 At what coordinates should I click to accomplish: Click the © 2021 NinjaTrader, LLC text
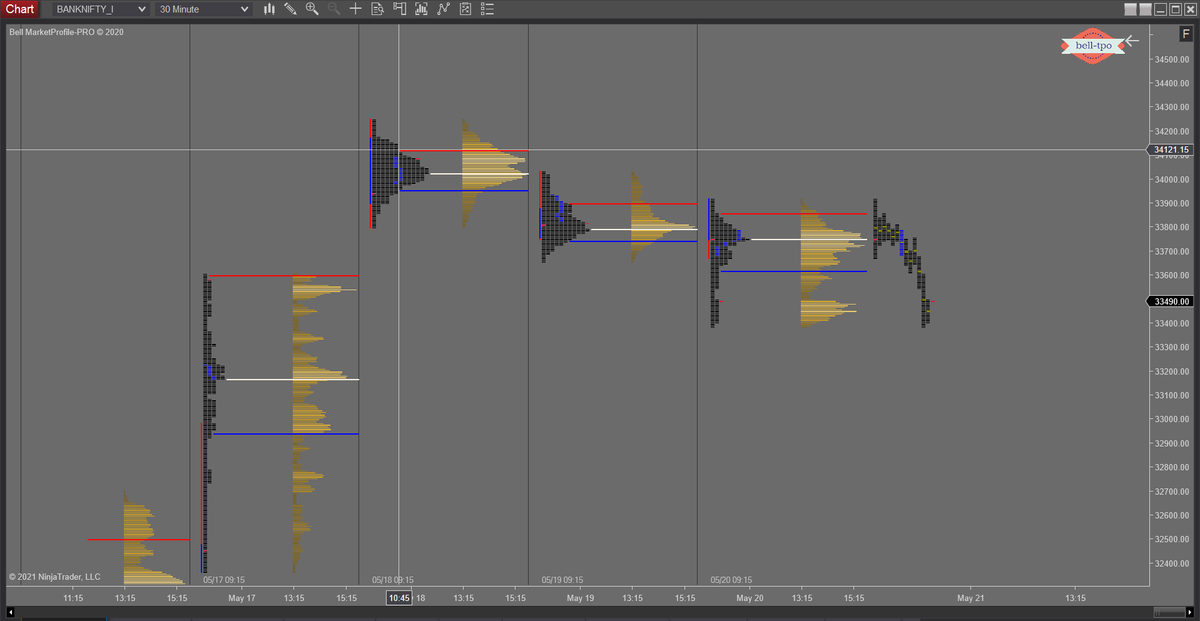[x=54, y=577]
